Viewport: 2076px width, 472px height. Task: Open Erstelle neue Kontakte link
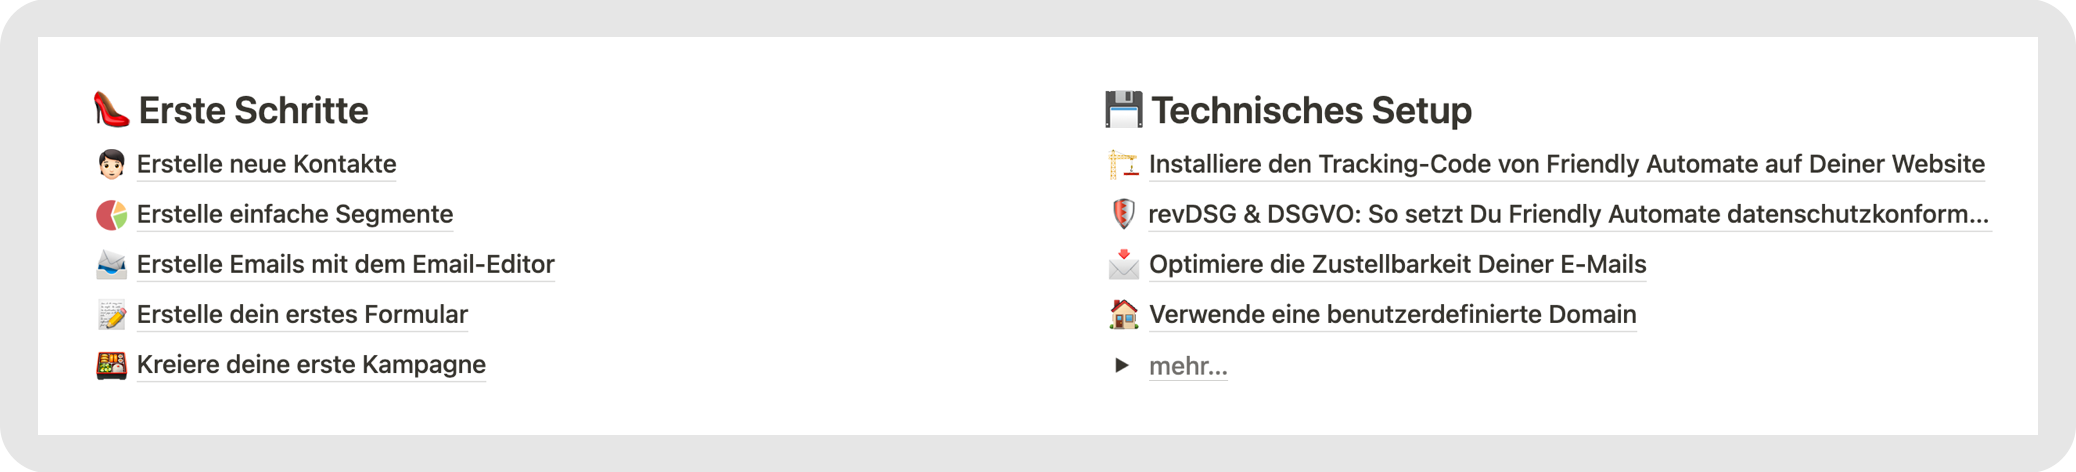tap(266, 164)
